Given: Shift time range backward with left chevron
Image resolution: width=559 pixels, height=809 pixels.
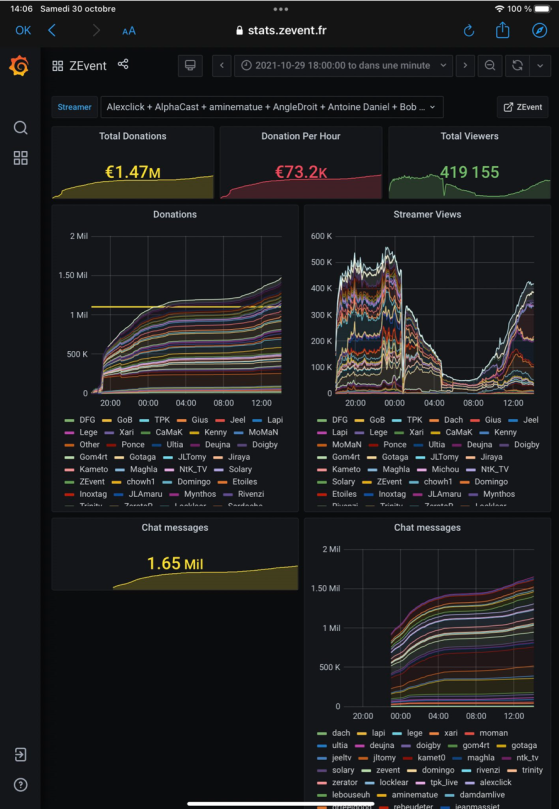Looking at the screenshot, I should [222, 66].
